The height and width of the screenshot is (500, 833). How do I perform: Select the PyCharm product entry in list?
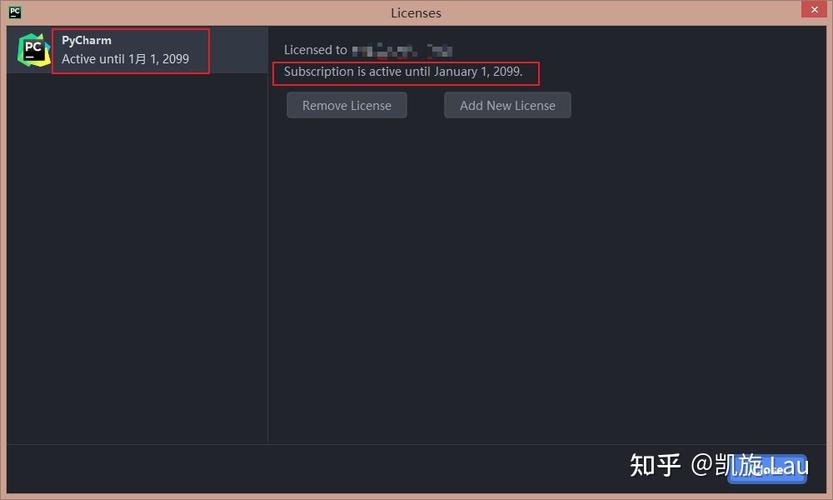(x=137, y=50)
